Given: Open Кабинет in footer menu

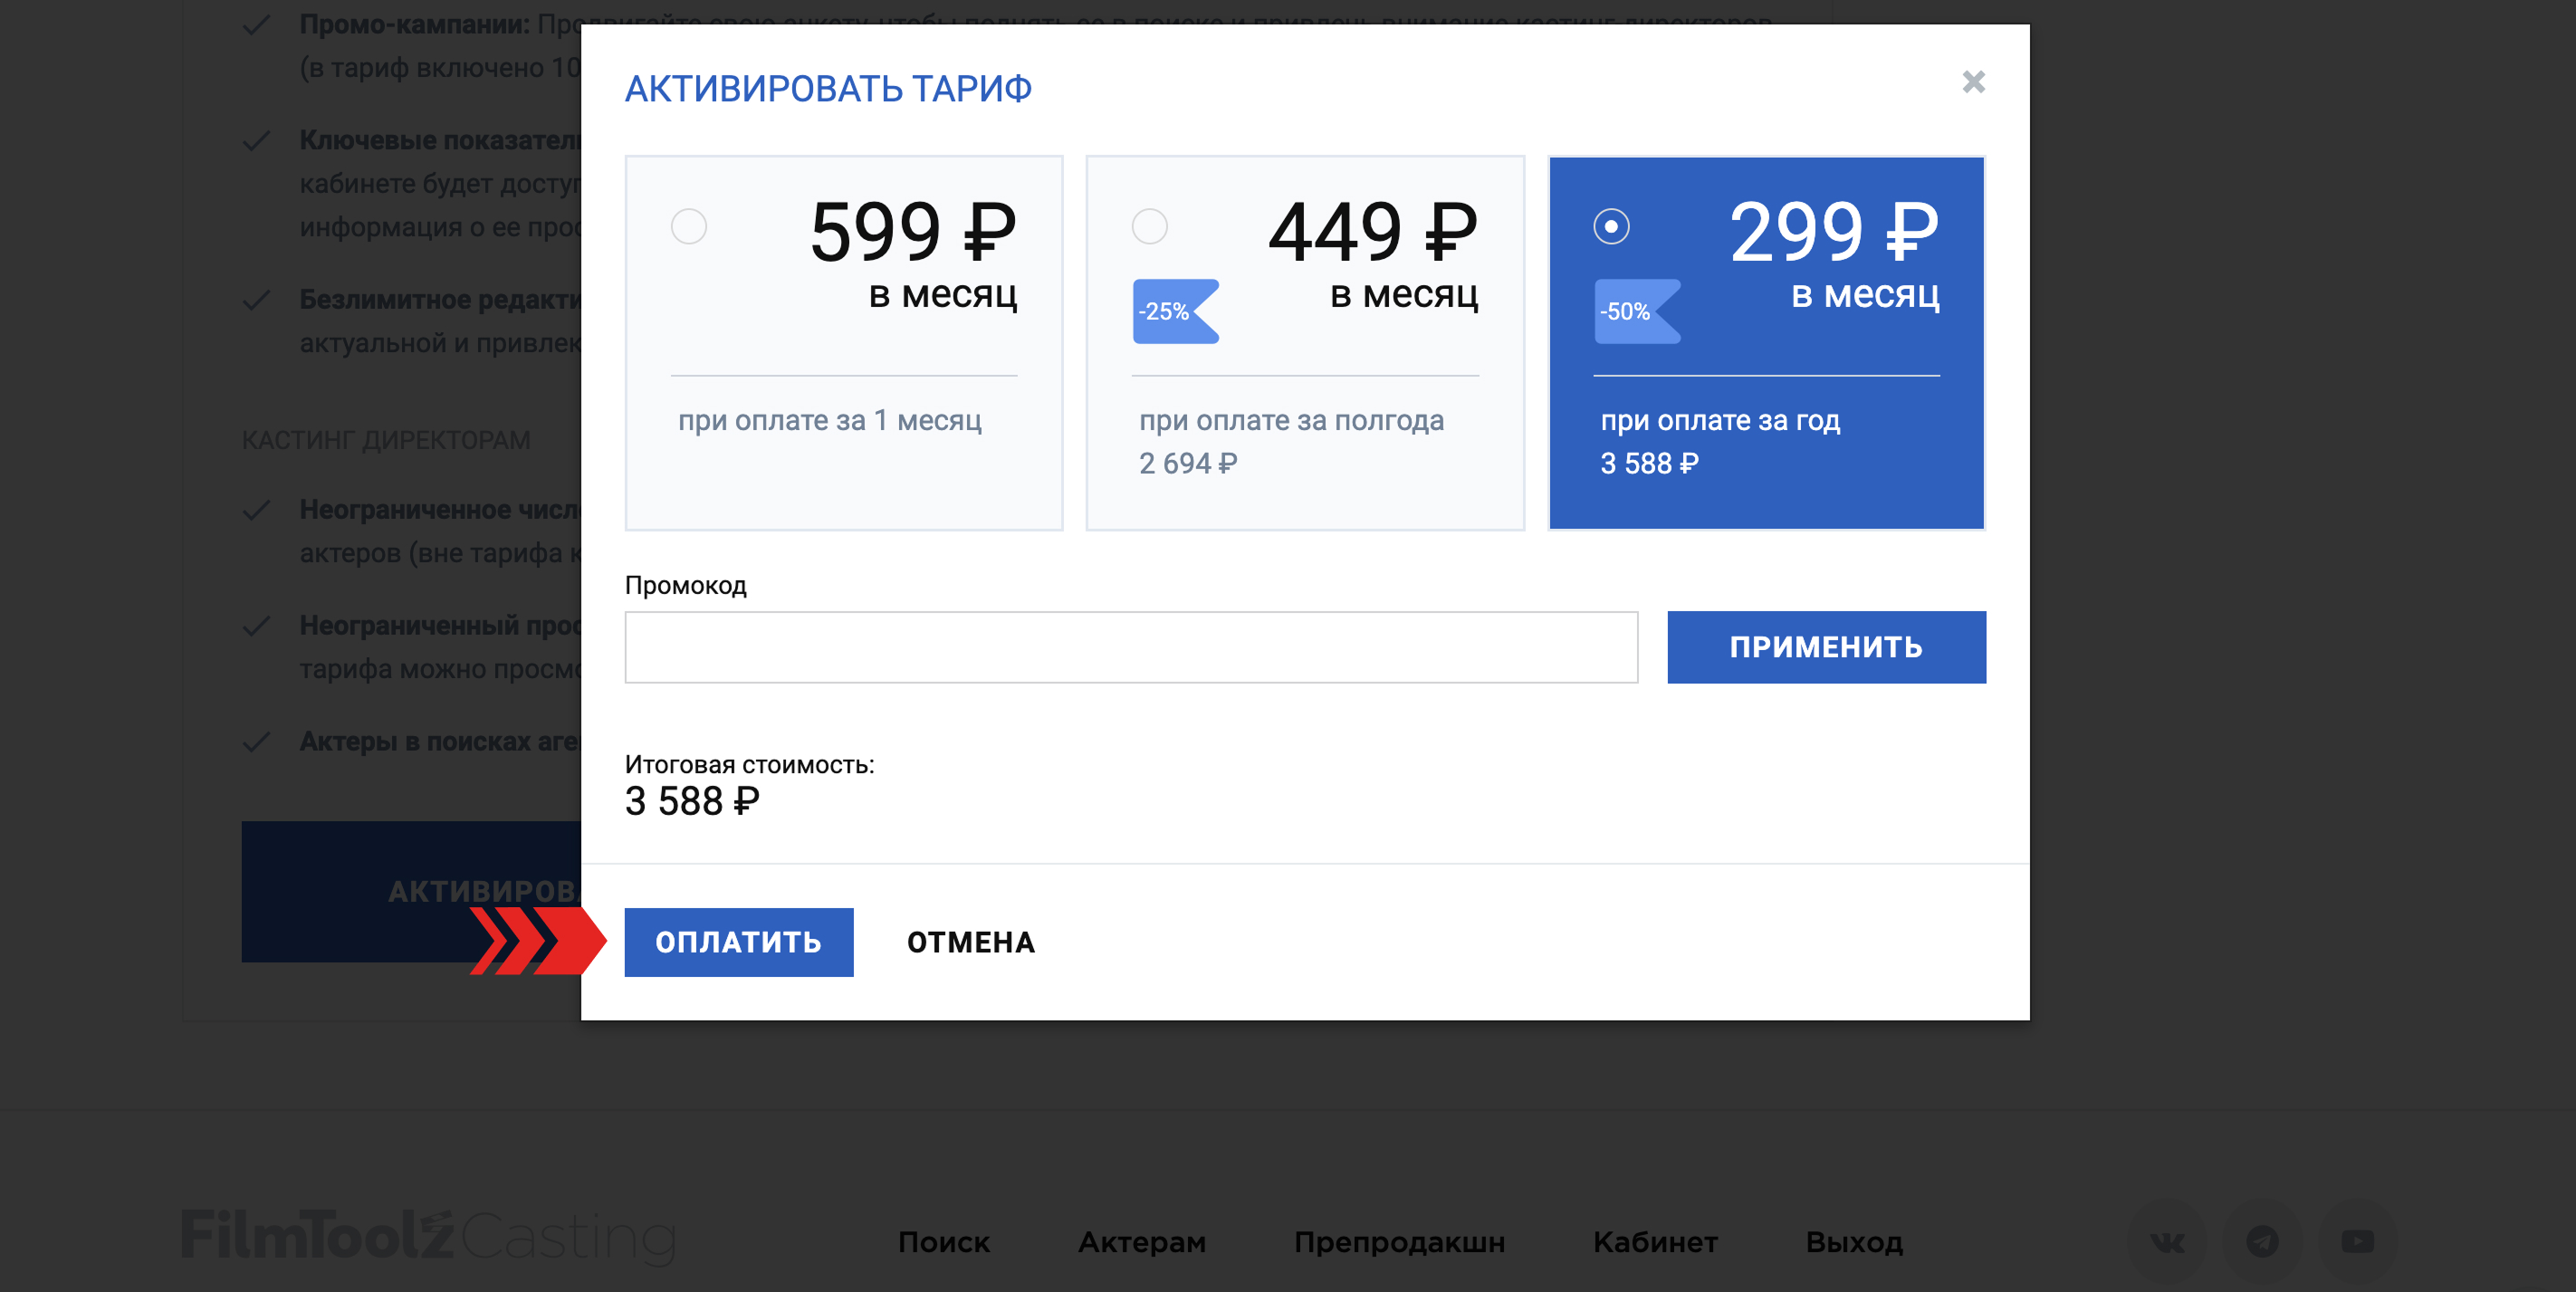Looking at the screenshot, I should pos(1654,1242).
